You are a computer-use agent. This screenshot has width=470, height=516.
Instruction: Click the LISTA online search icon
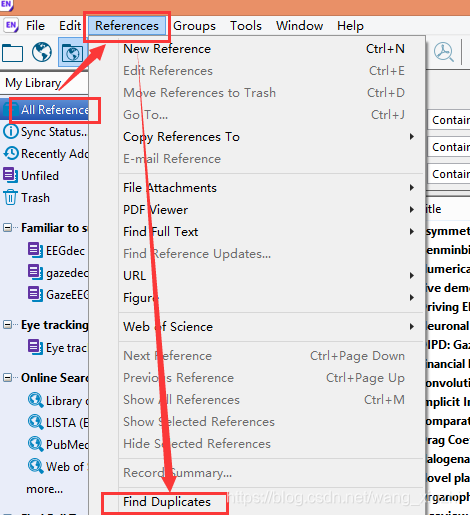click(36, 422)
